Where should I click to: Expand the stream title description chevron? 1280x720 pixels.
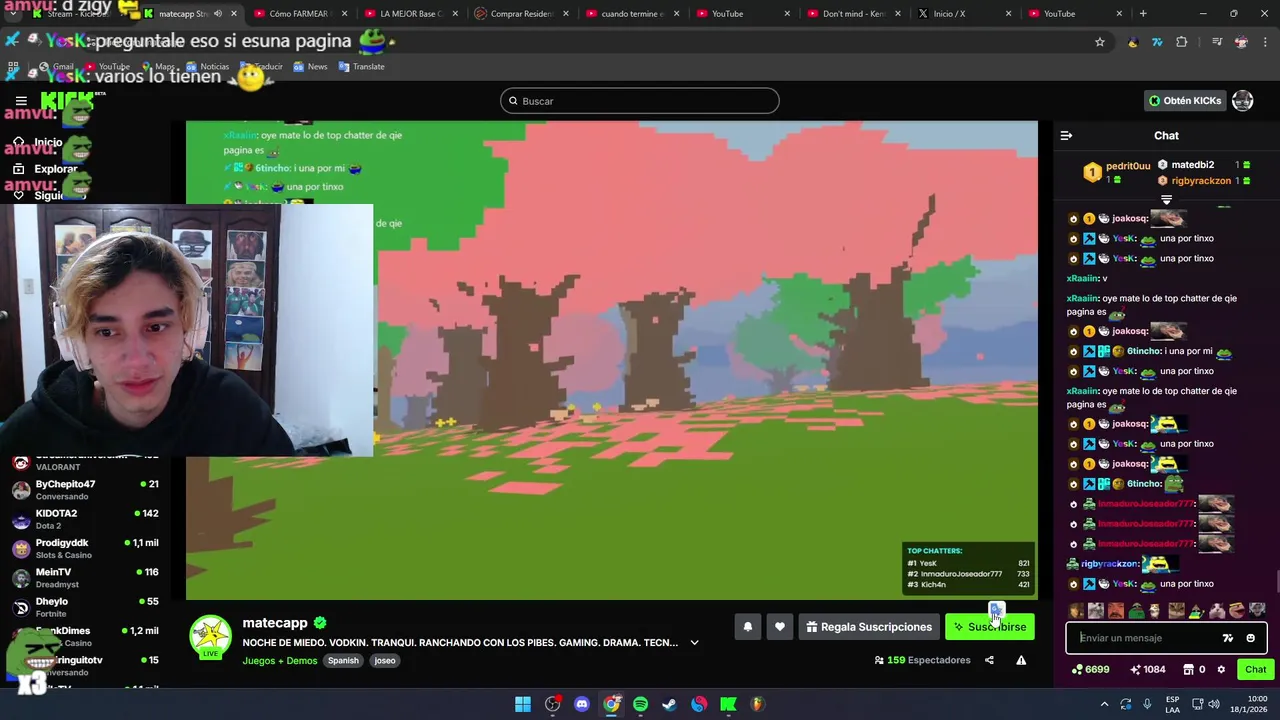(694, 643)
